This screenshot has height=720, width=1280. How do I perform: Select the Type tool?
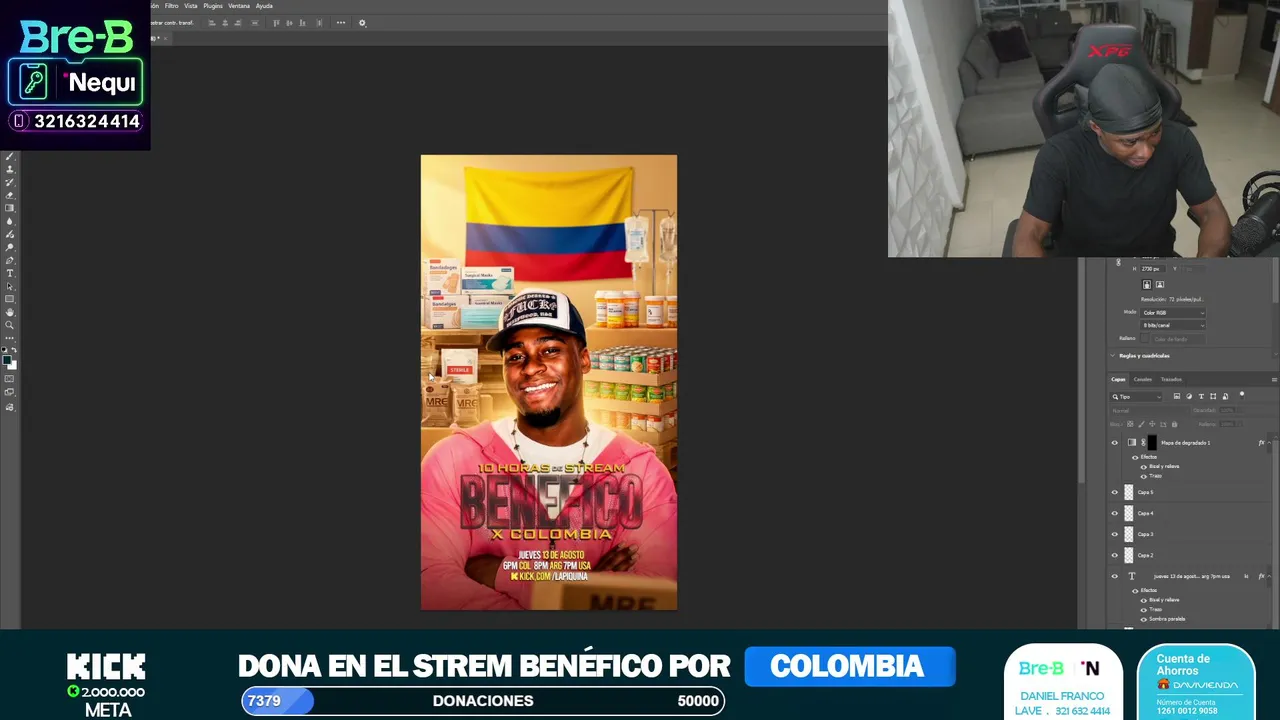[10, 274]
